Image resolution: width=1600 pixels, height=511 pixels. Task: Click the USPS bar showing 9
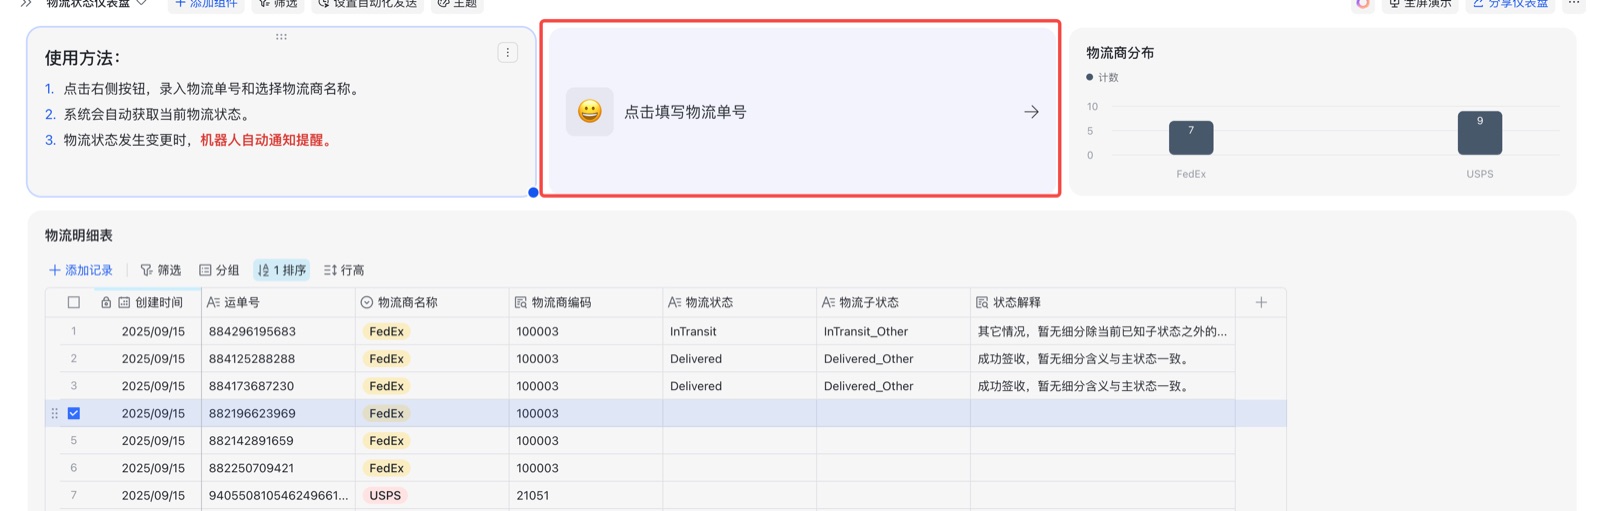(x=1480, y=133)
